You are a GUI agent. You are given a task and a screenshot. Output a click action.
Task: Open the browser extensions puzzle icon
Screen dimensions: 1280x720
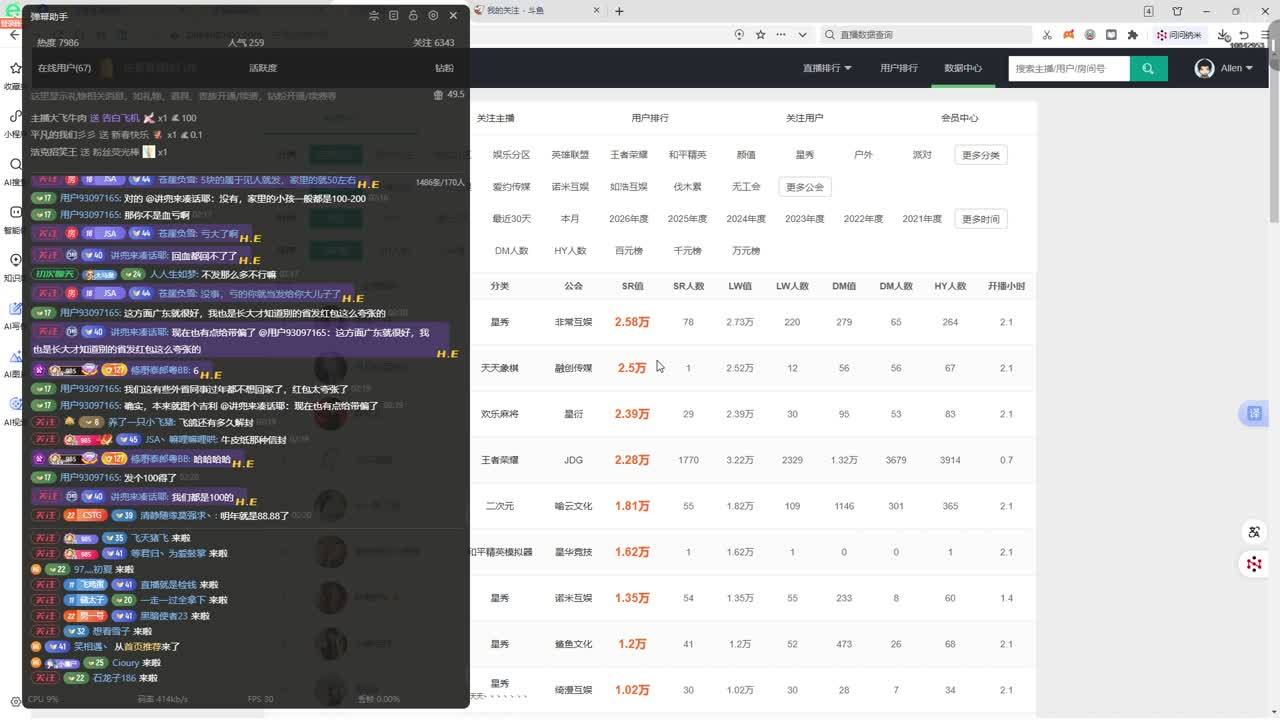[x=1132, y=34]
